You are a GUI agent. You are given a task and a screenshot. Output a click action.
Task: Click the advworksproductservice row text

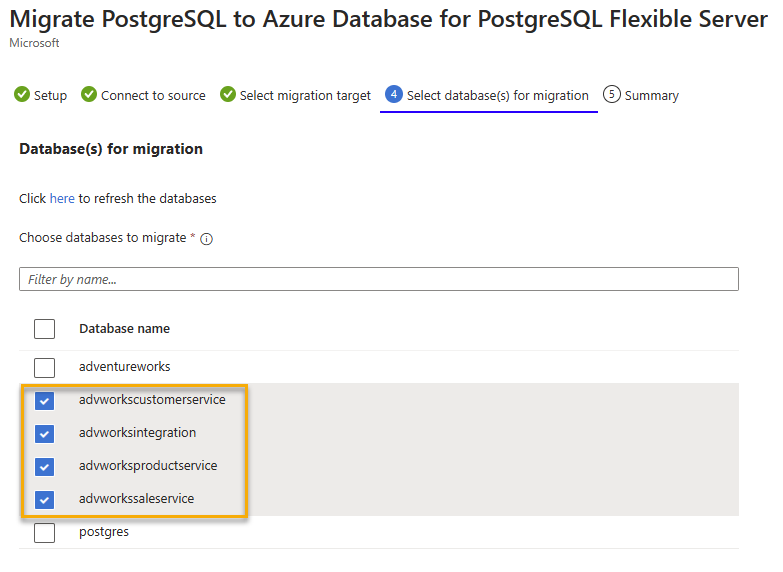coord(148,466)
